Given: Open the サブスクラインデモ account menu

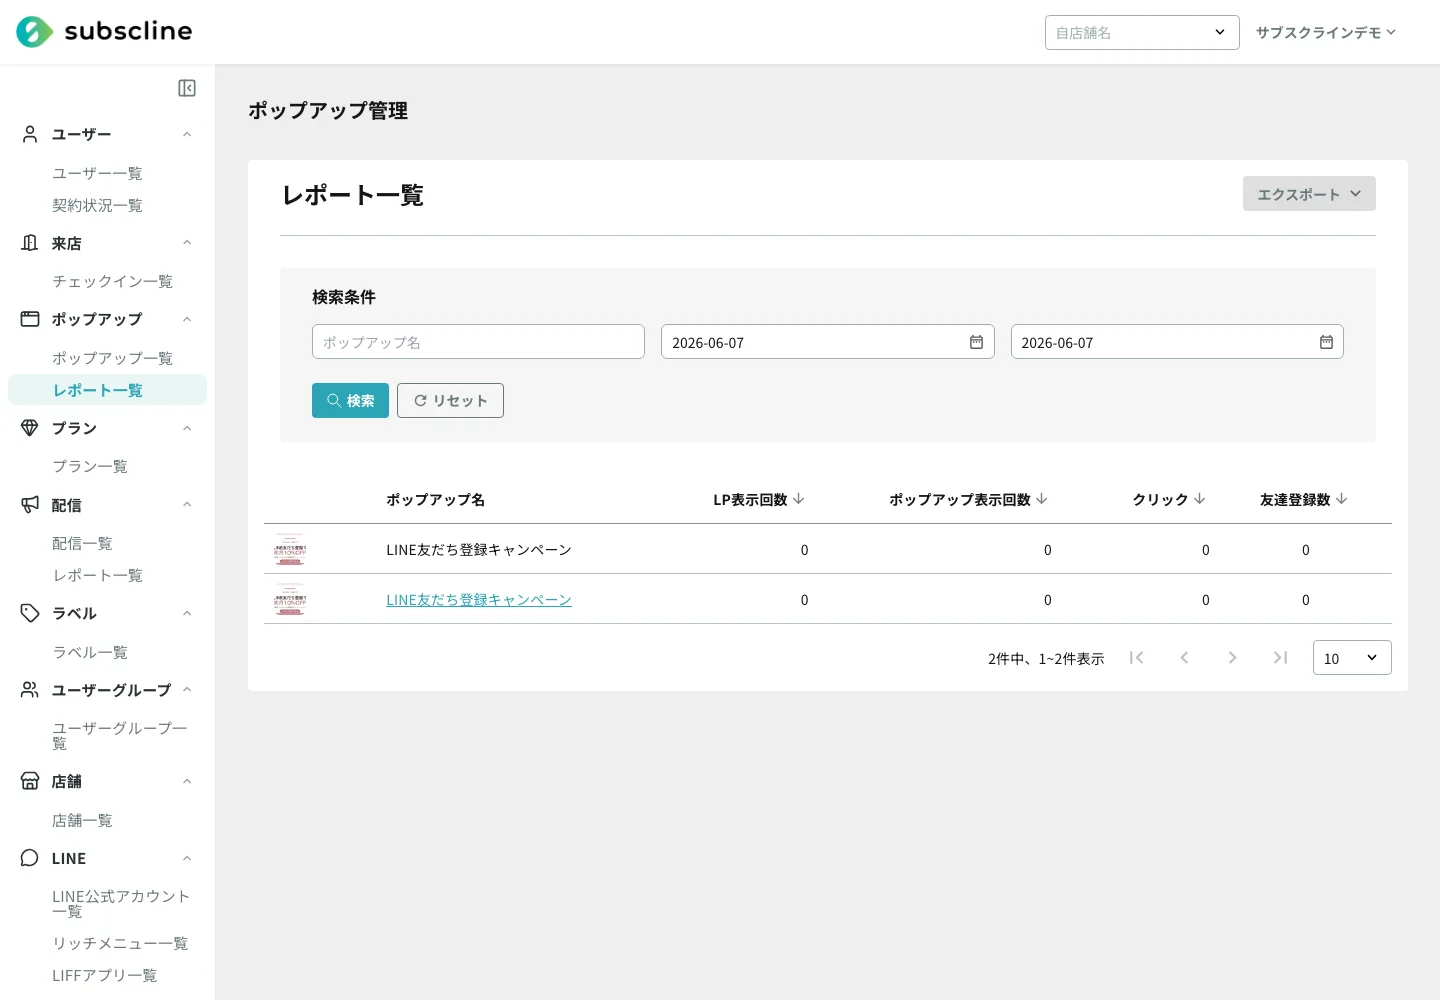Looking at the screenshot, I should (x=1326, y=32).
